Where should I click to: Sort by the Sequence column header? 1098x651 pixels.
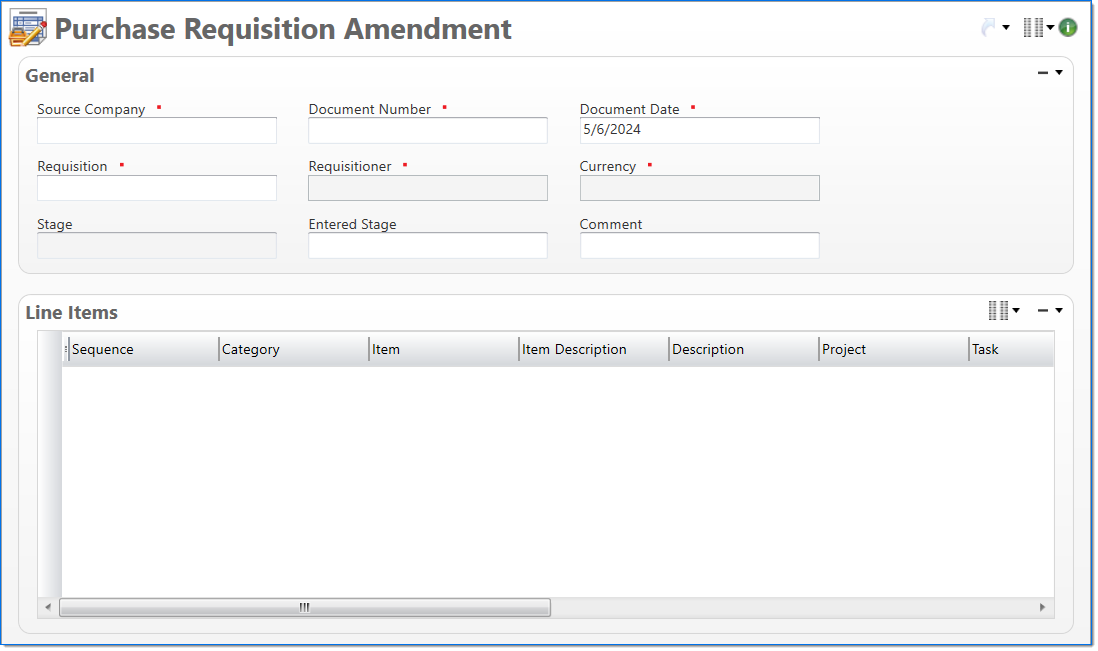coord(140,348)
